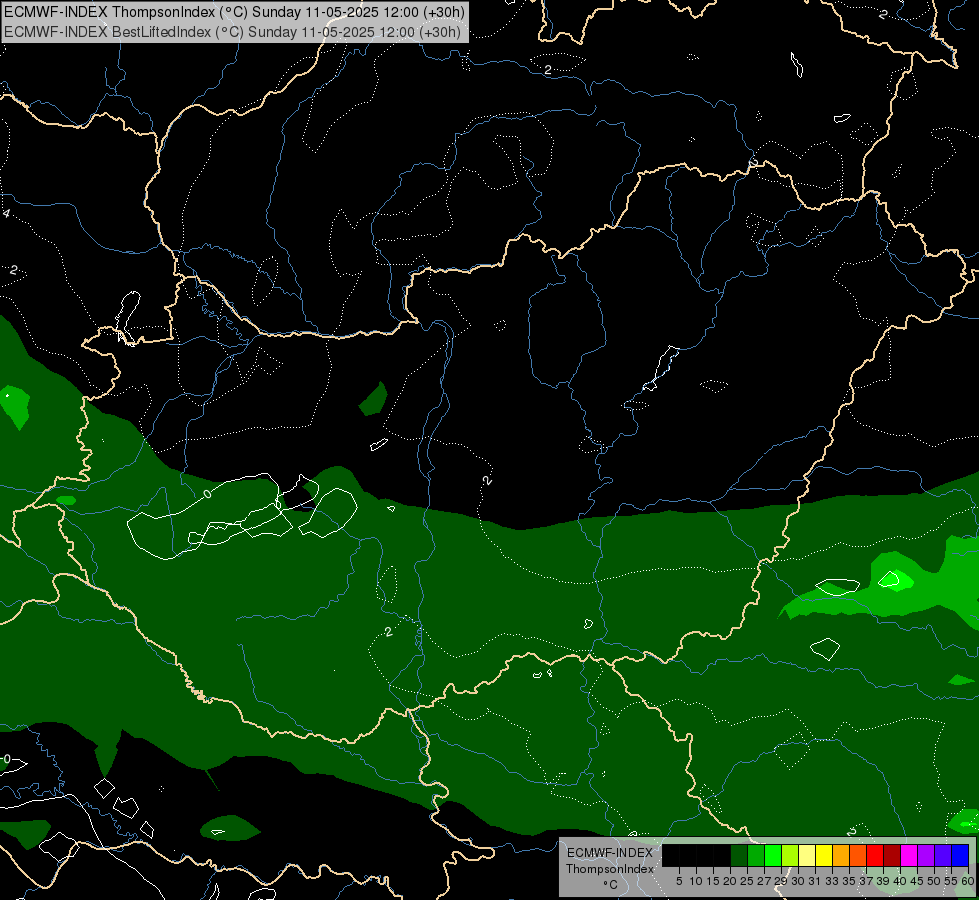Click the BestLiftedIndex title line in the header
979x900 pixels.
tap(232, 32)
